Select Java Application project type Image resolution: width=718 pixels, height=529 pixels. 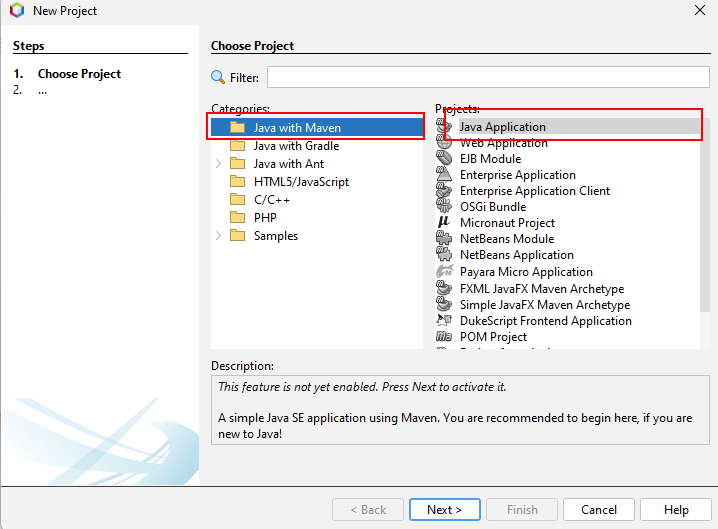click(502, 126)
